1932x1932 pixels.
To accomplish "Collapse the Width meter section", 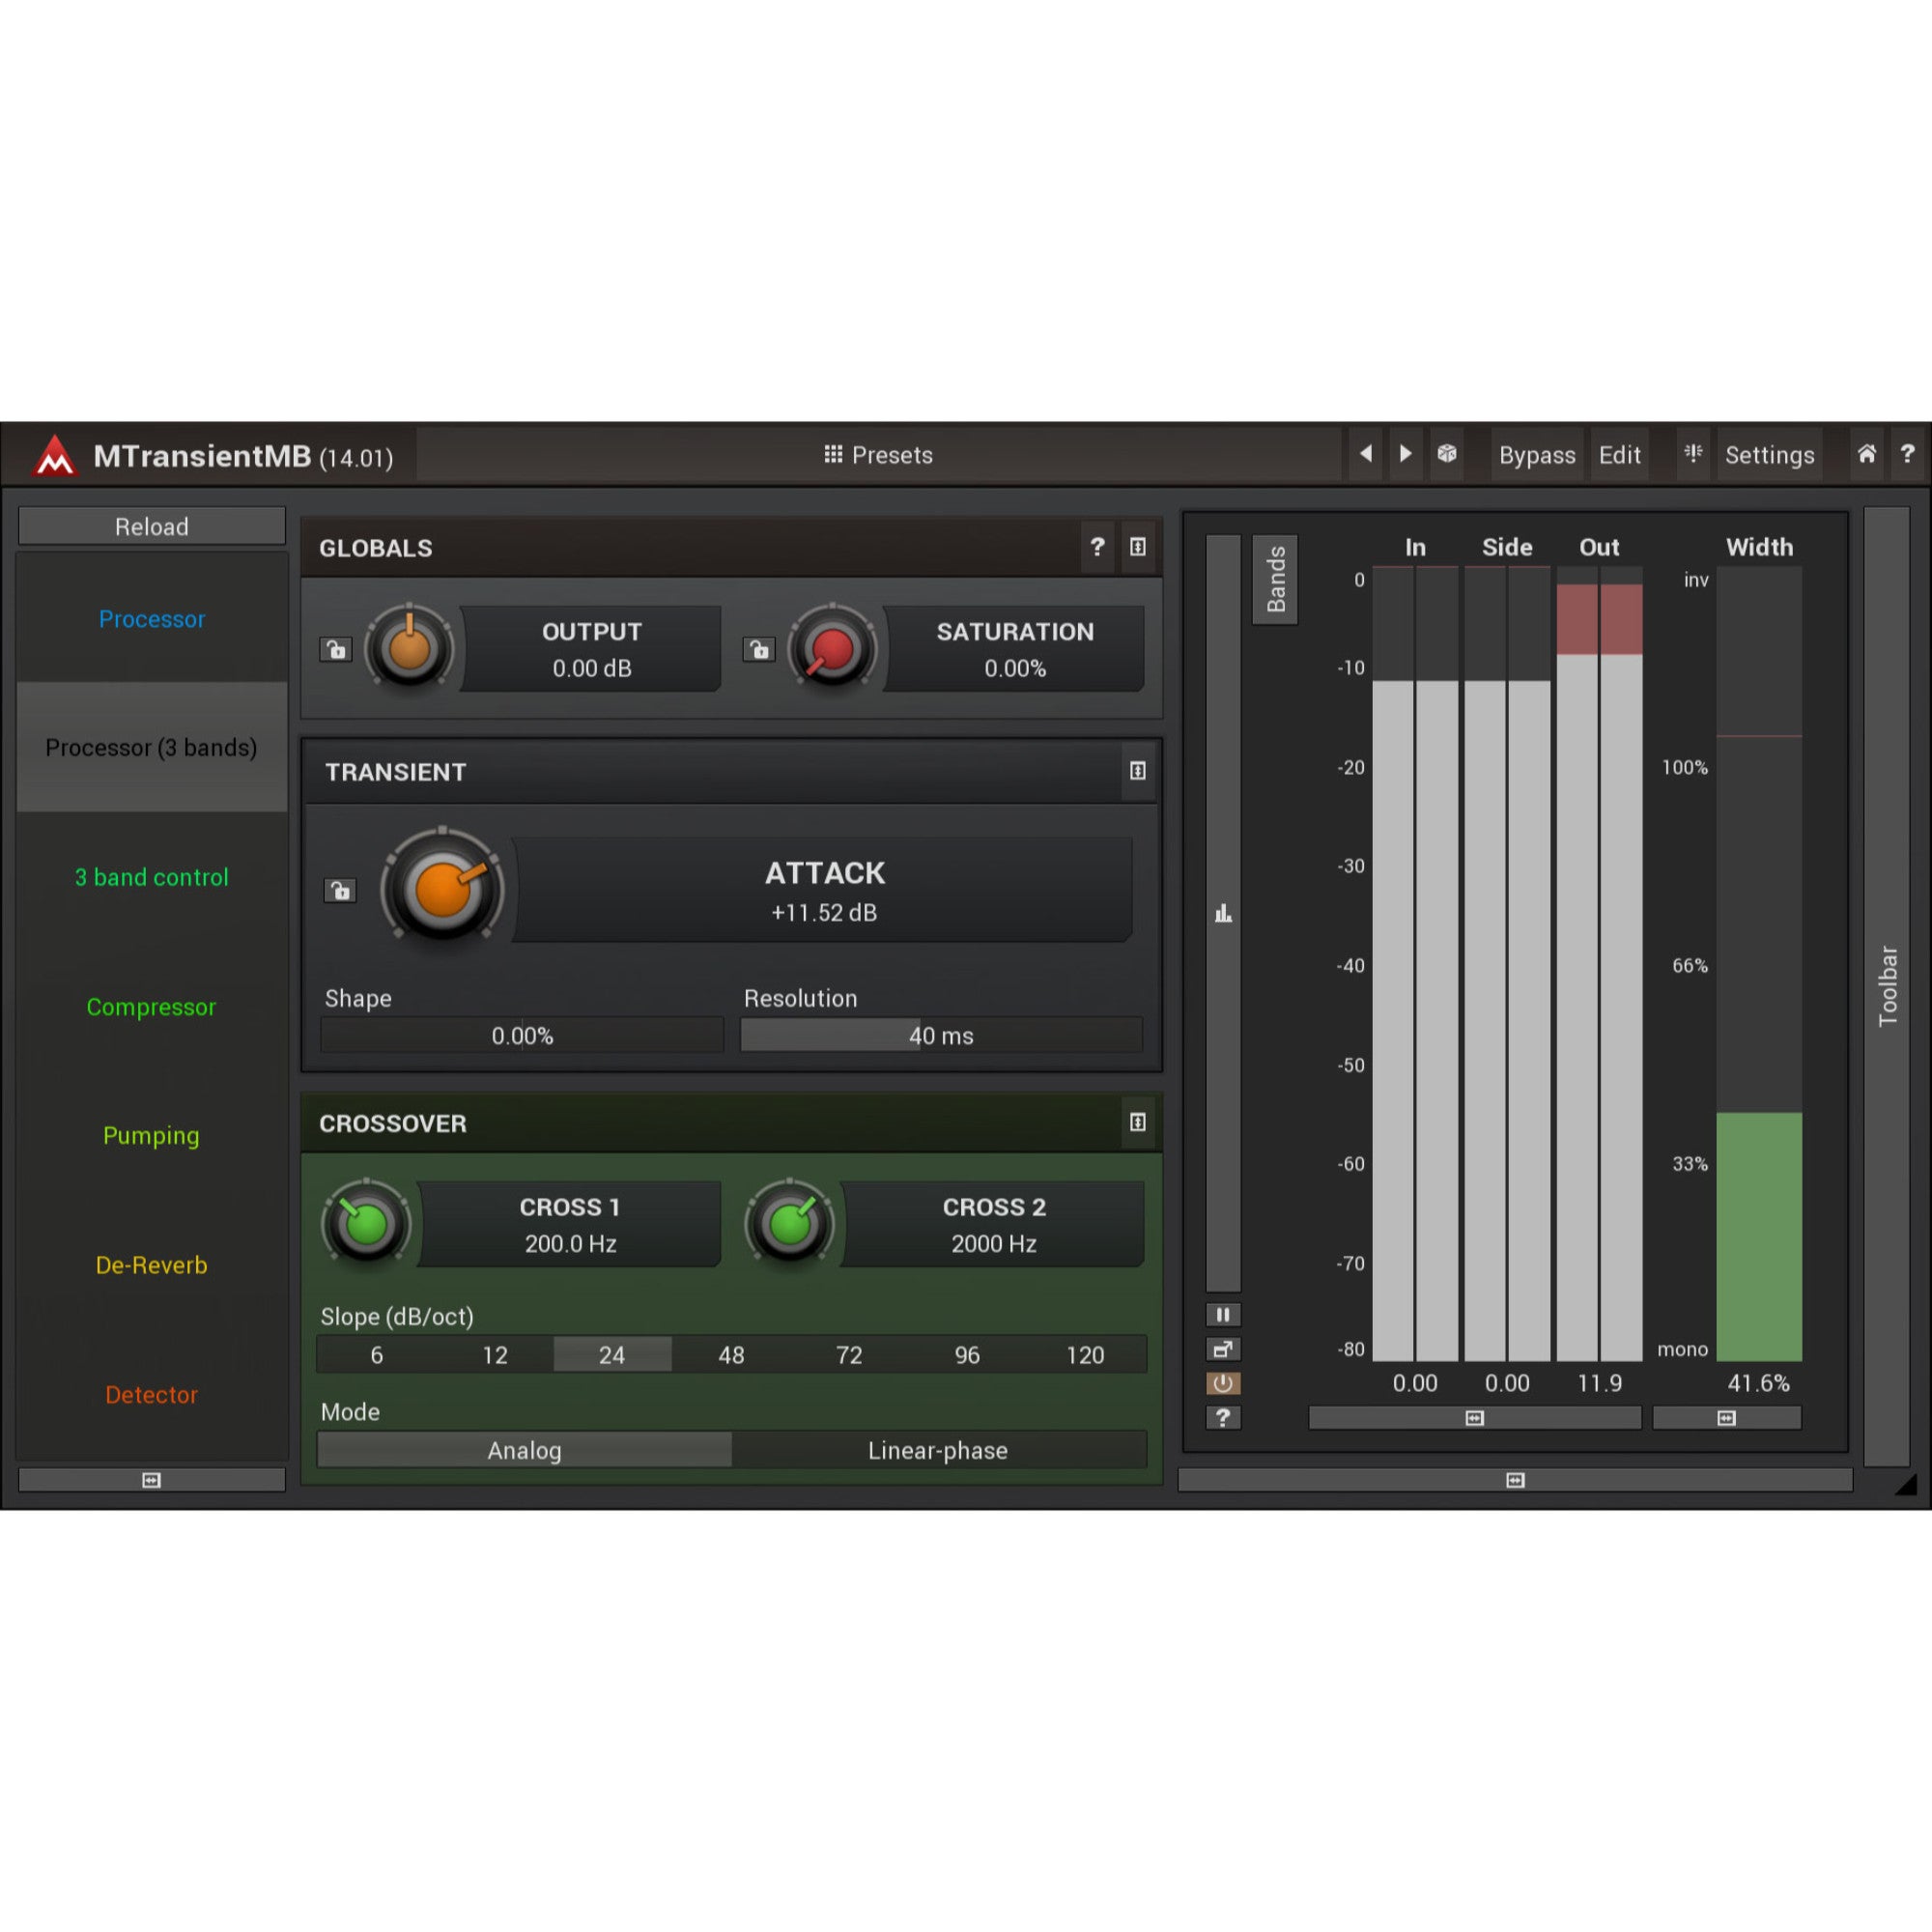I will coord(1727,1418).
